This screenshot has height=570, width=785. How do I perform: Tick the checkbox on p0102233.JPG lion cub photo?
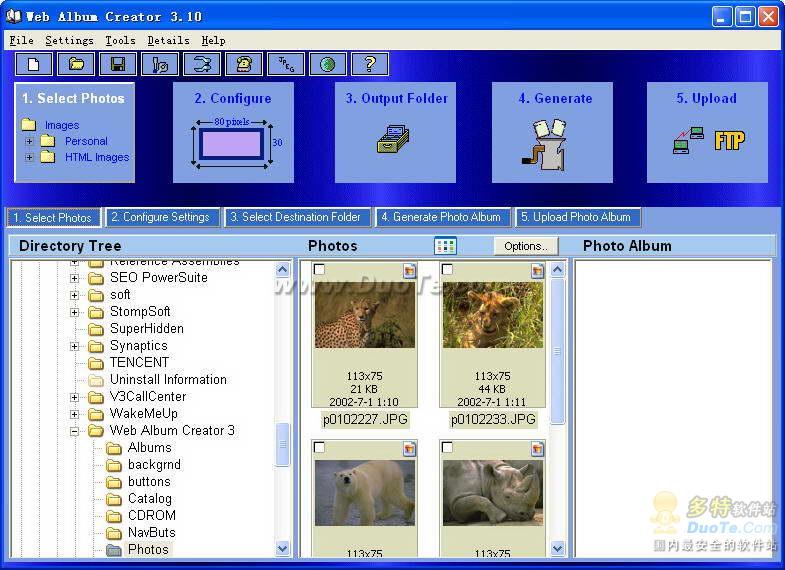(x=447, y=270)
